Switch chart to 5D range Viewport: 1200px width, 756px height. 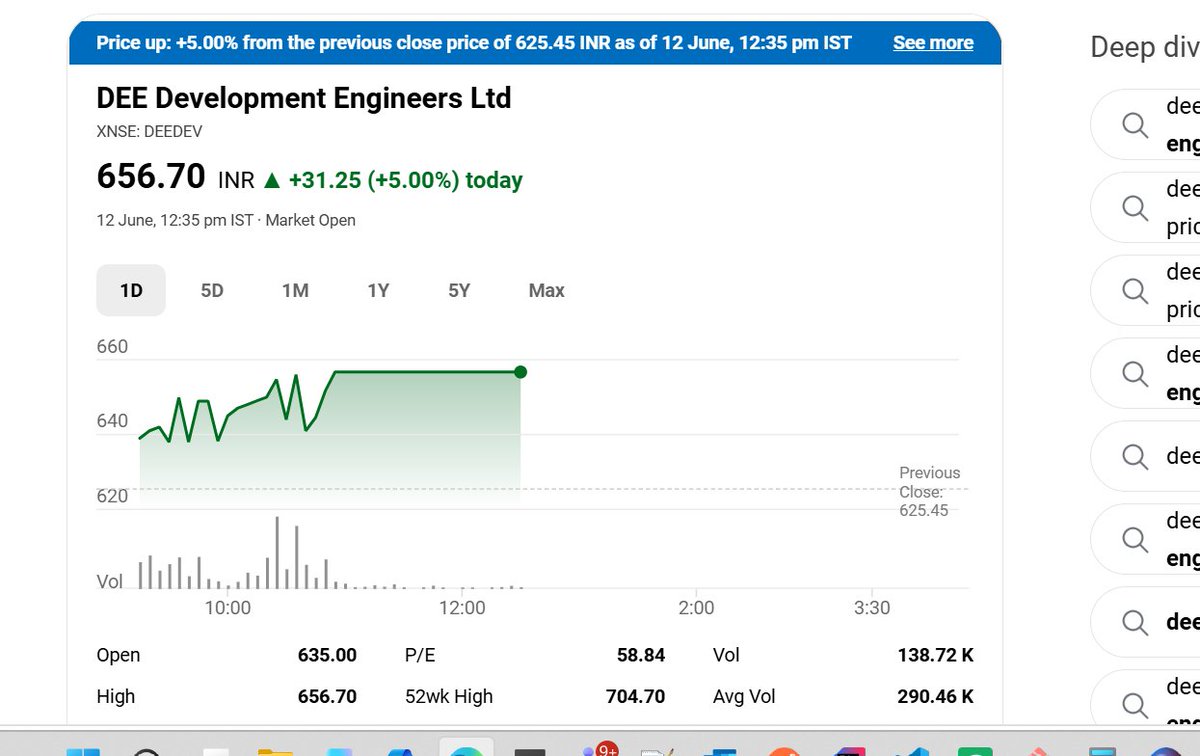[x=212, y=290]
